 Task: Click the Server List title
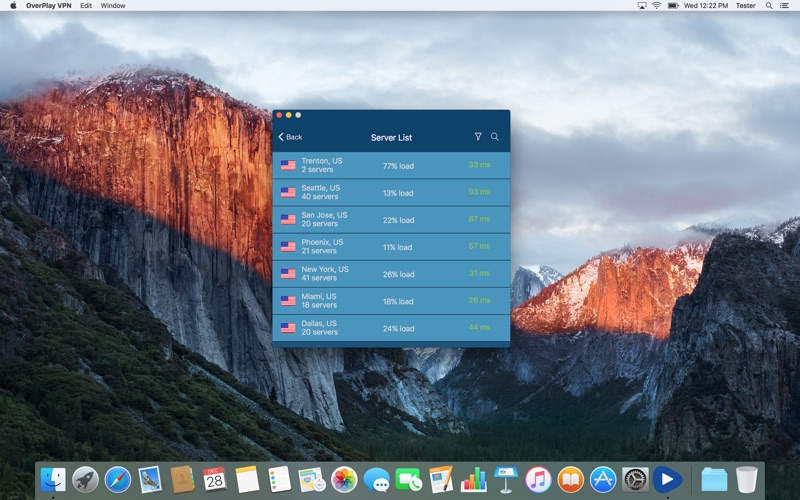pyautogui.click(x=391, y=137)
